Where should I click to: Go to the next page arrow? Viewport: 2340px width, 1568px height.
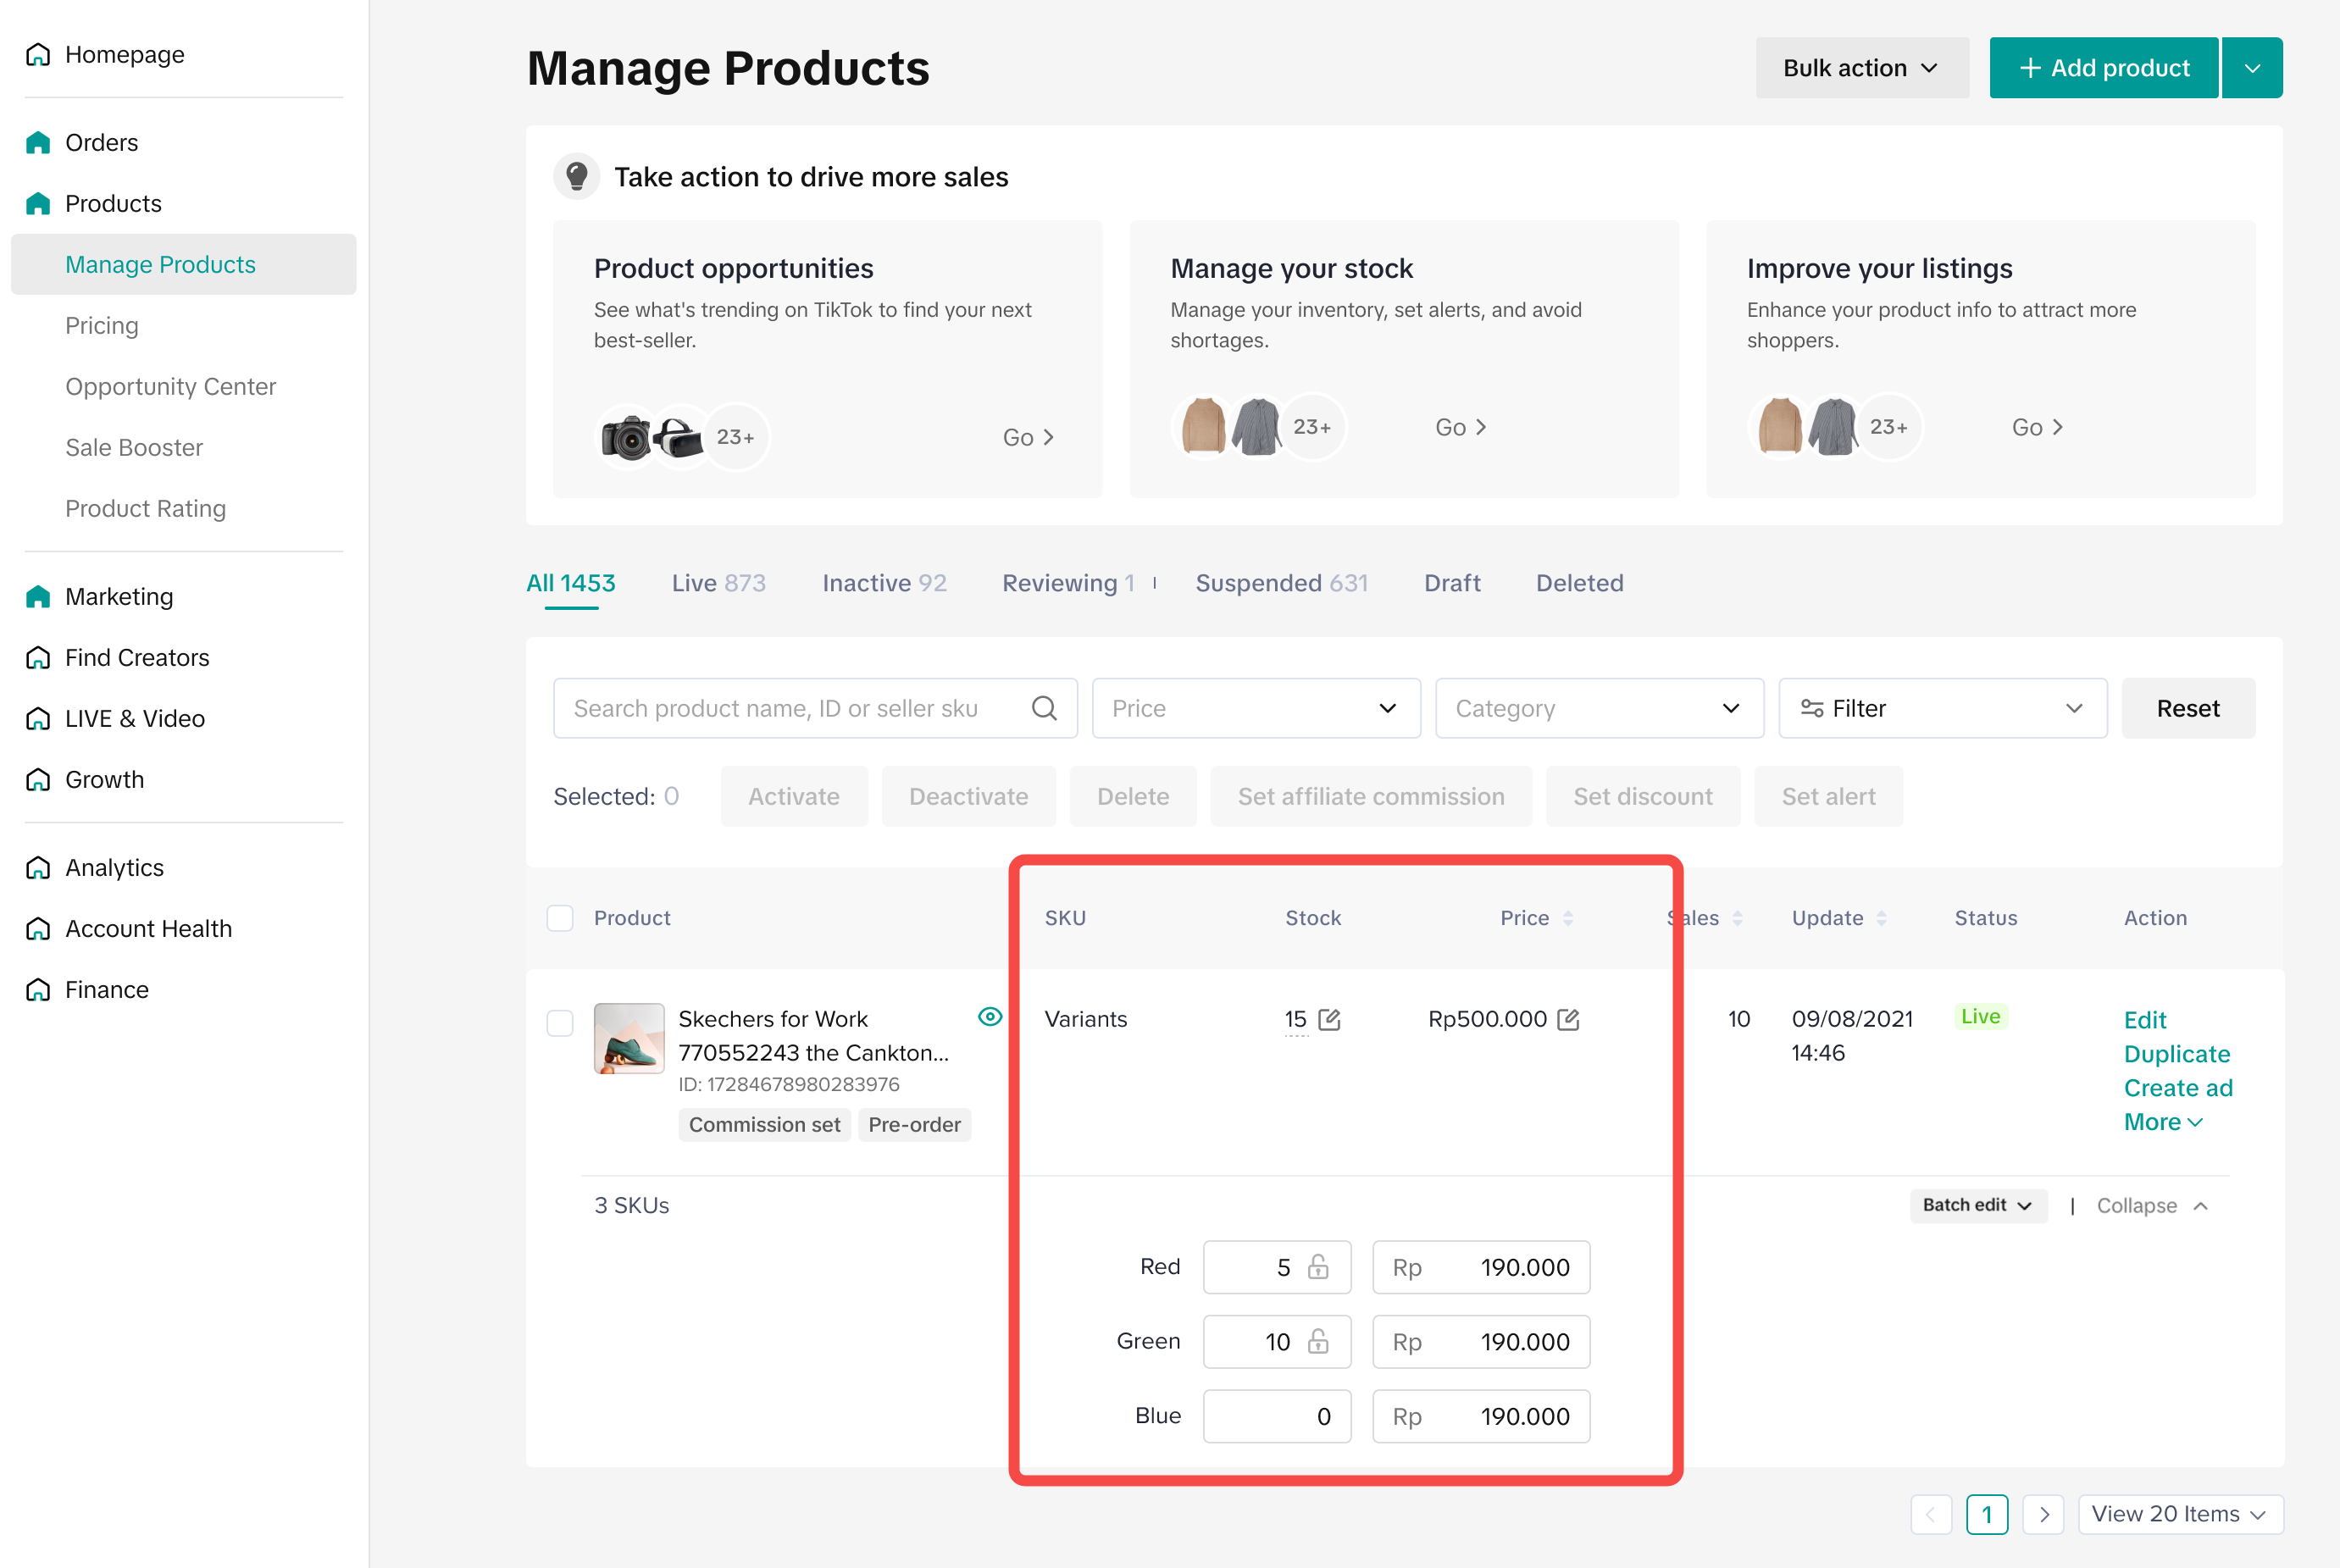pos(2043,1514)
